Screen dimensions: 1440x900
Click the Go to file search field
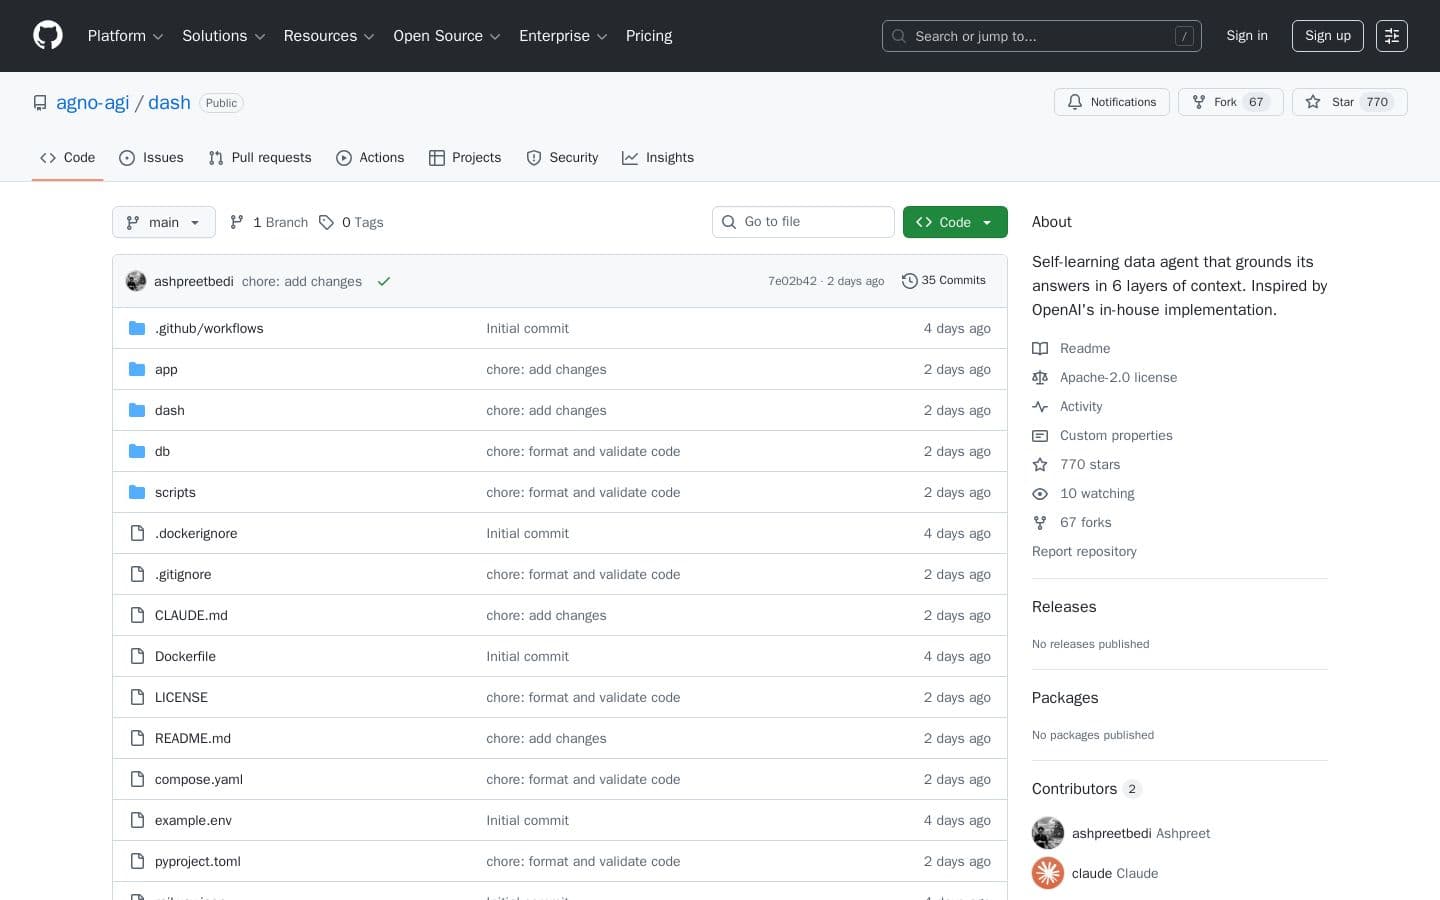(803, 221)
